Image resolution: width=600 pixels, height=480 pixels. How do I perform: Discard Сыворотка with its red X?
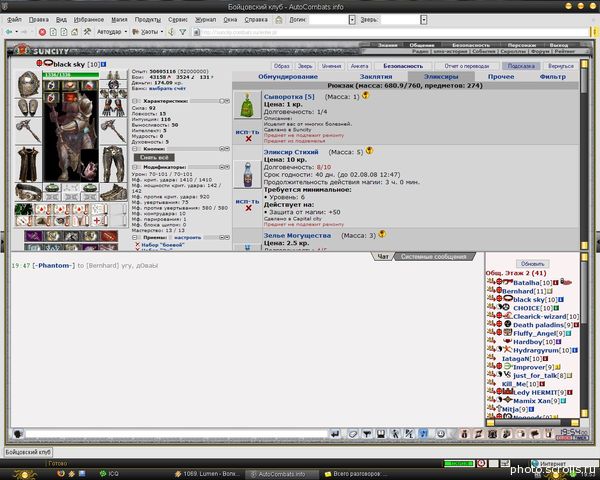(248, 139)
